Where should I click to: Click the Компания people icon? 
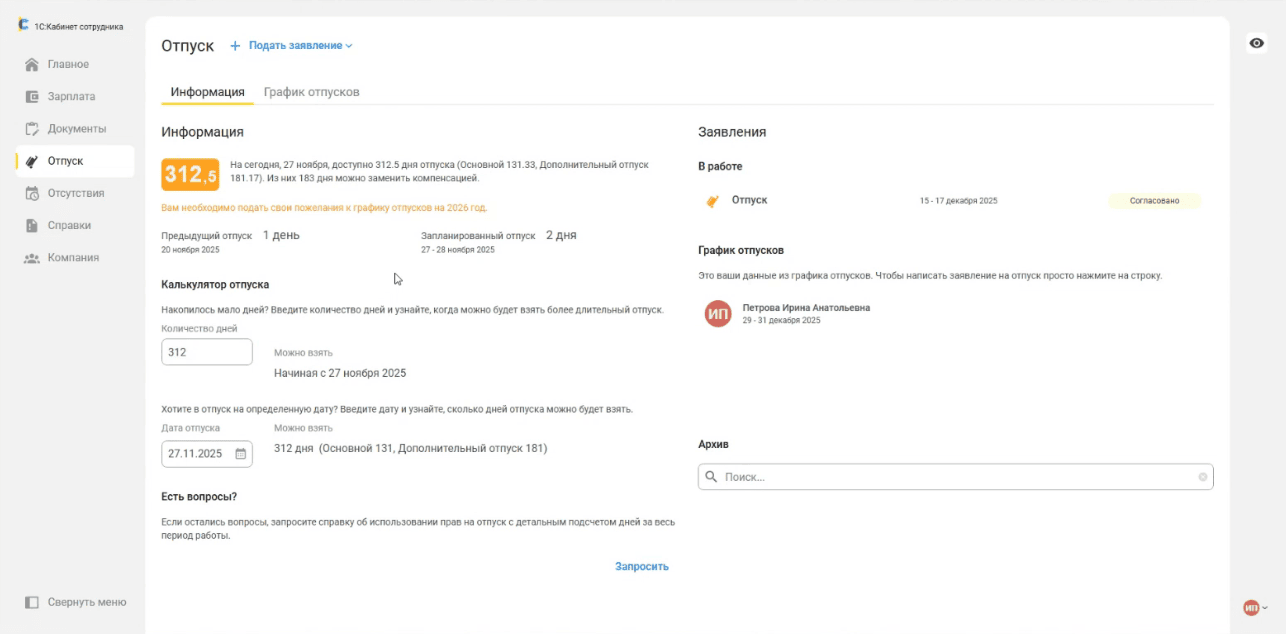pyautogui.click(x=32, y=258)
